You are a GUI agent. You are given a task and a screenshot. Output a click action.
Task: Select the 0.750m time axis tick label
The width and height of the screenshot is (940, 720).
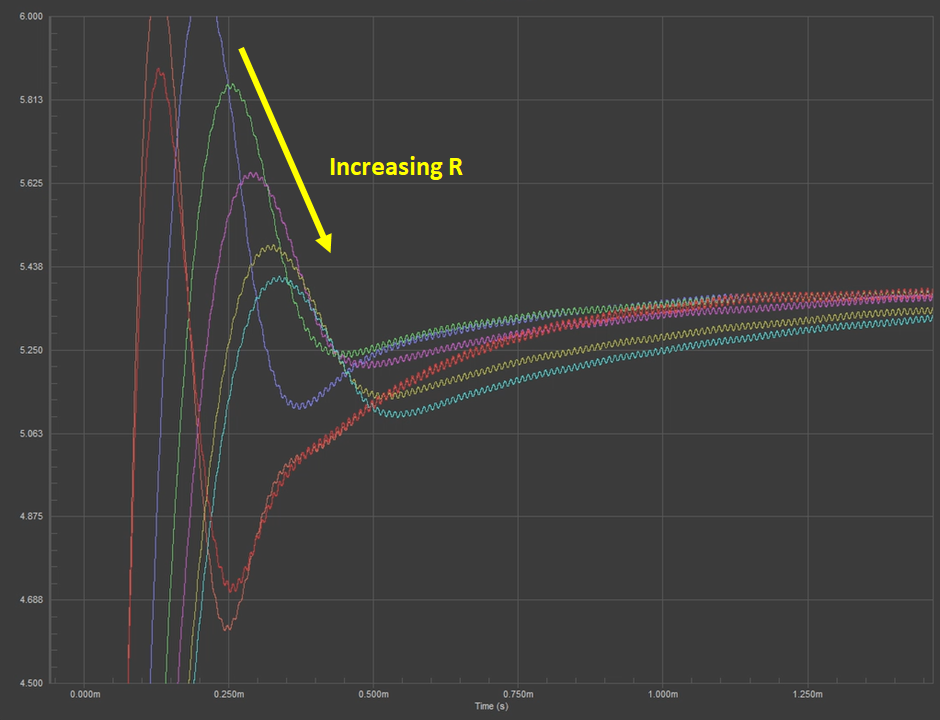(518, 694)
